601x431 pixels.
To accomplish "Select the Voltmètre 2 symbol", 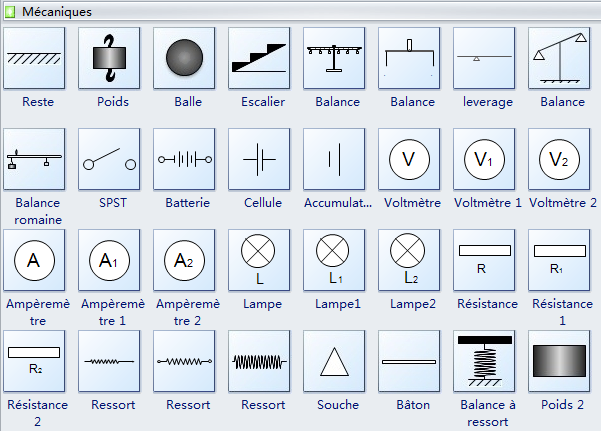I will 559,159.
